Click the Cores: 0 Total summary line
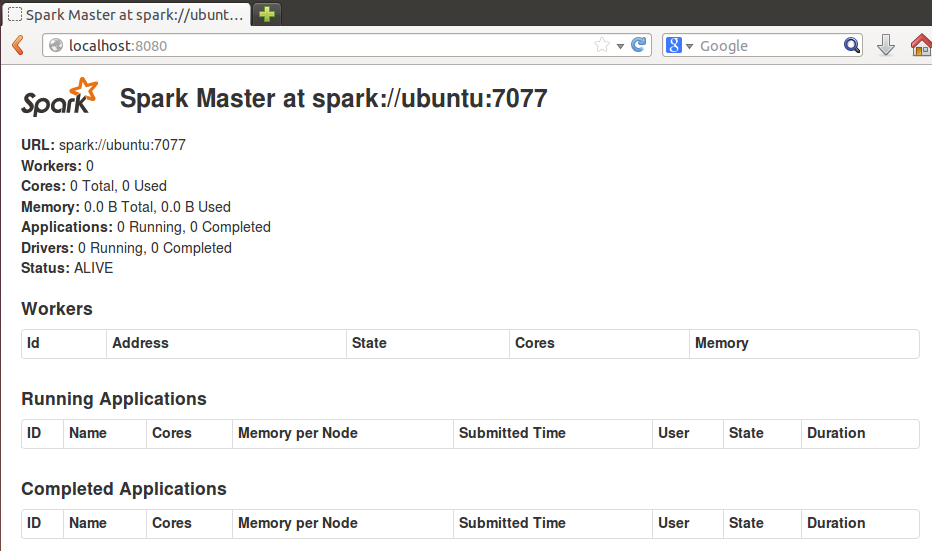The image size is (932, 551). pyautogui.click(x=94, y=186)
